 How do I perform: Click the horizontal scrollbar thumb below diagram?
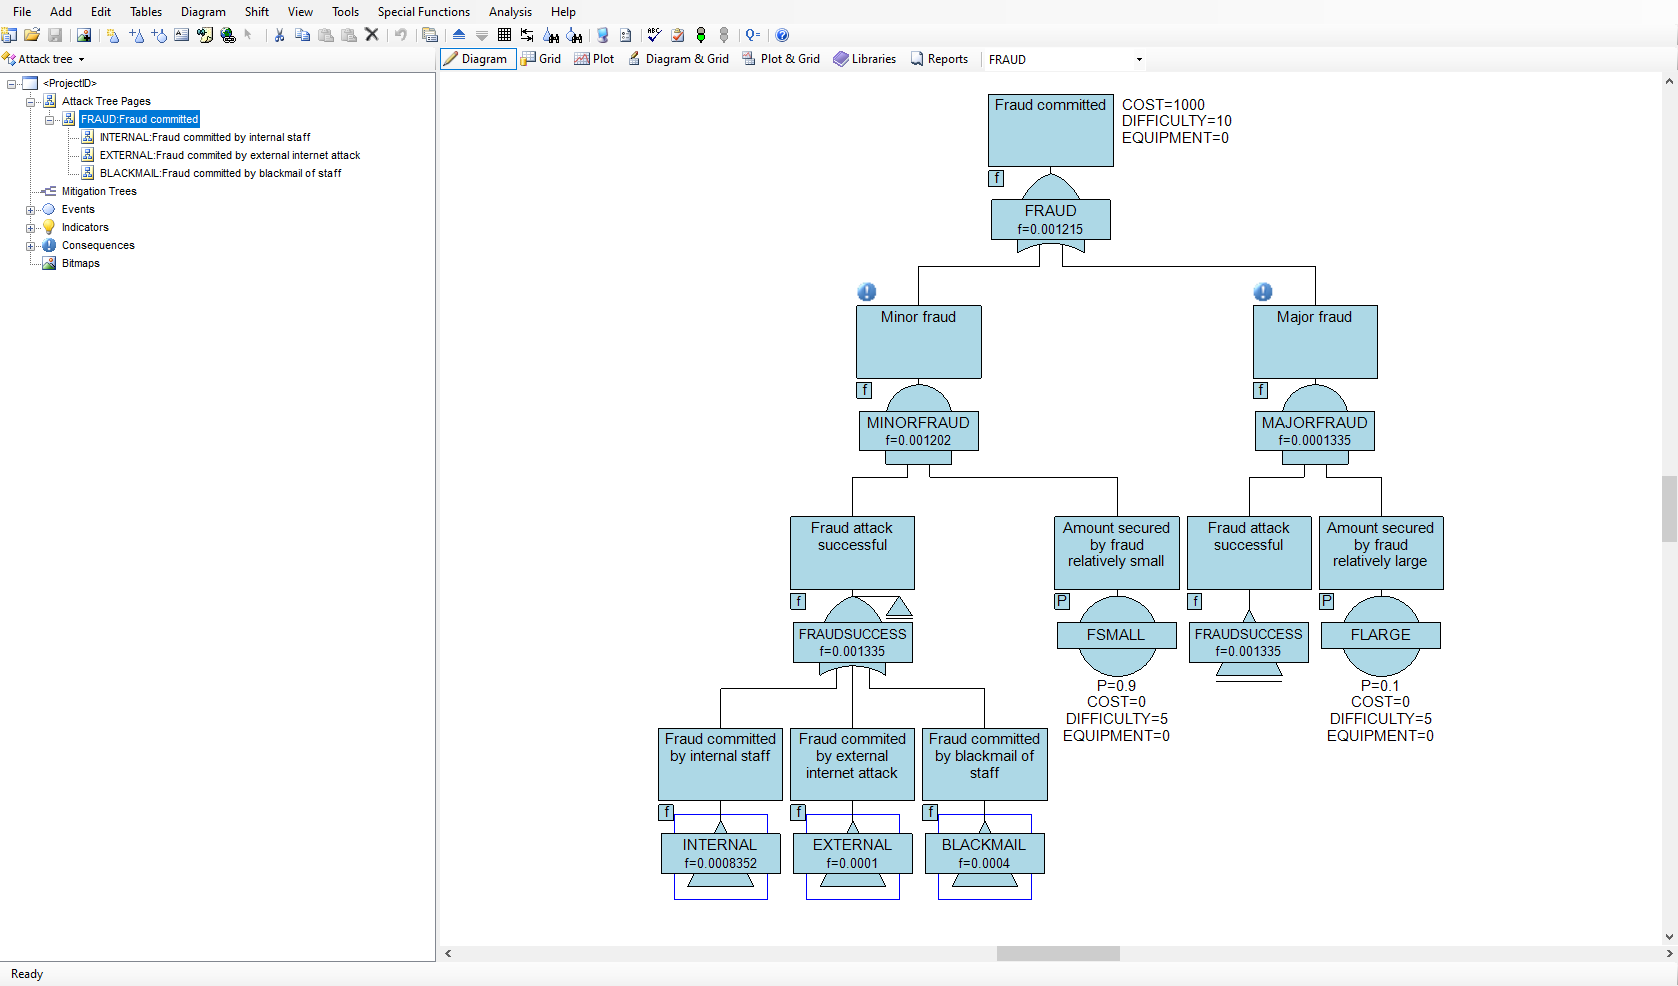[1057, 954]
